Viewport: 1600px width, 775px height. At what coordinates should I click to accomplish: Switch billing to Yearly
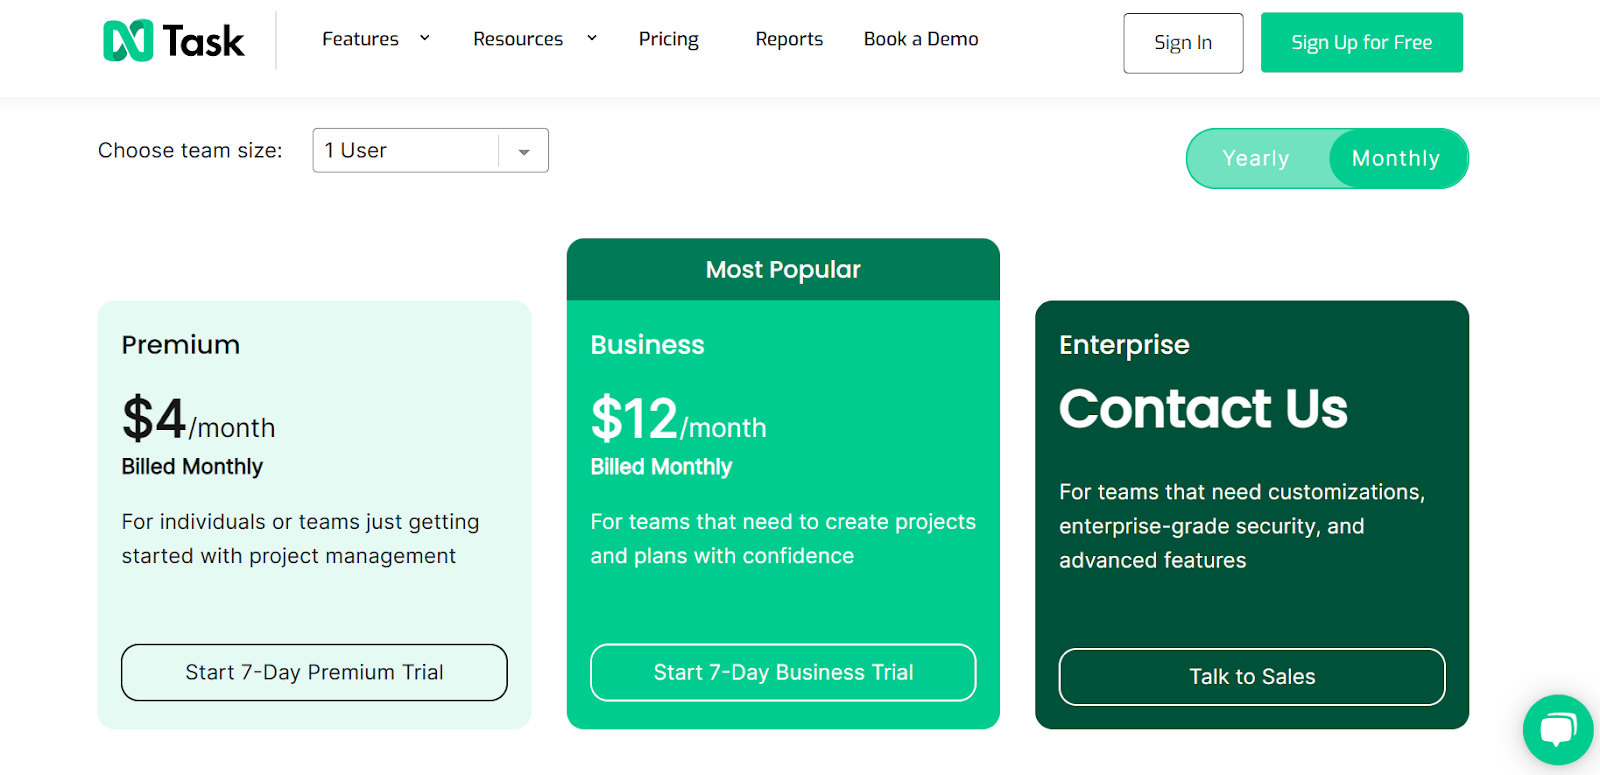[1256, 158]
